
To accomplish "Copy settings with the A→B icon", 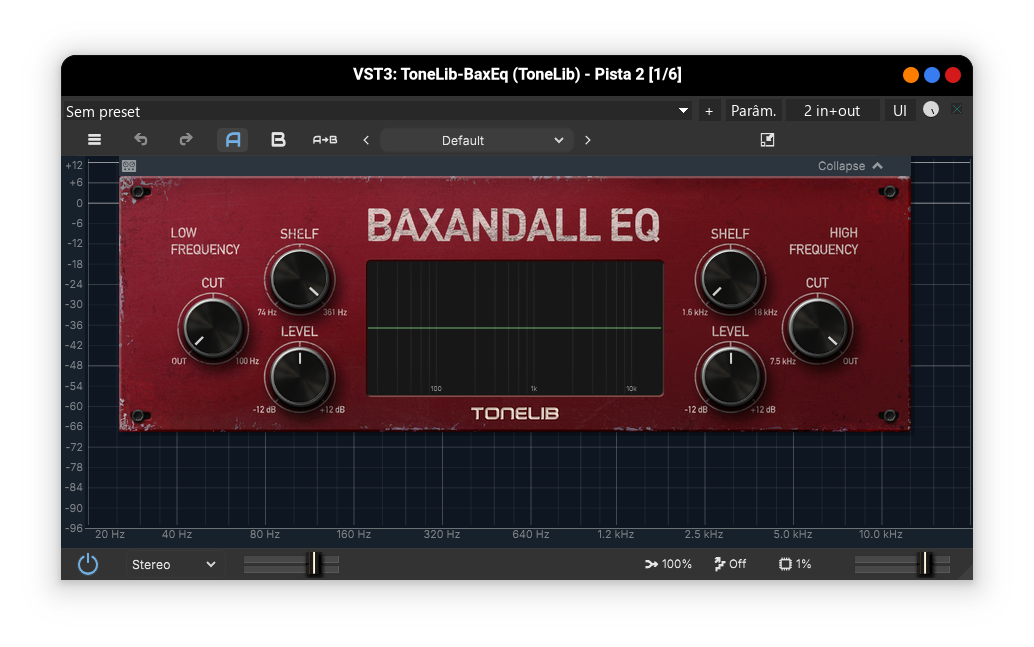I will [325, 140].
